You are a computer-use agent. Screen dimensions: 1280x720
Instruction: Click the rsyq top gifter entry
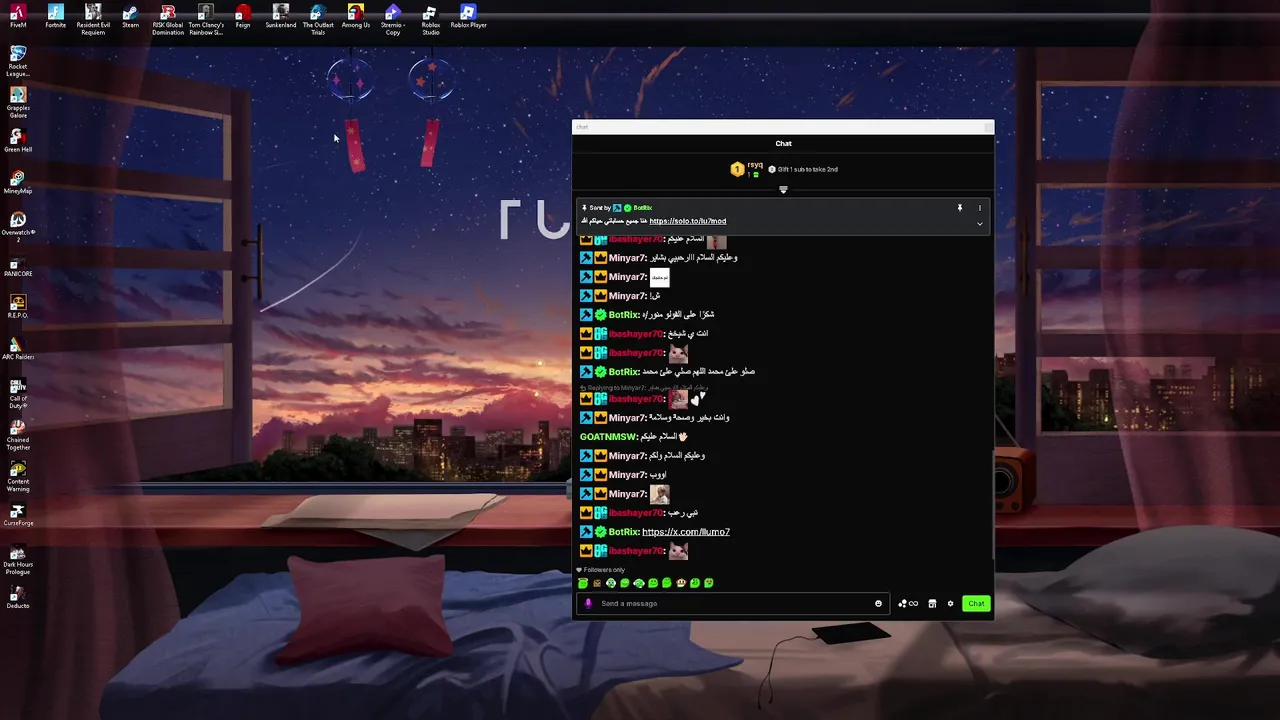tap(748, 169)
